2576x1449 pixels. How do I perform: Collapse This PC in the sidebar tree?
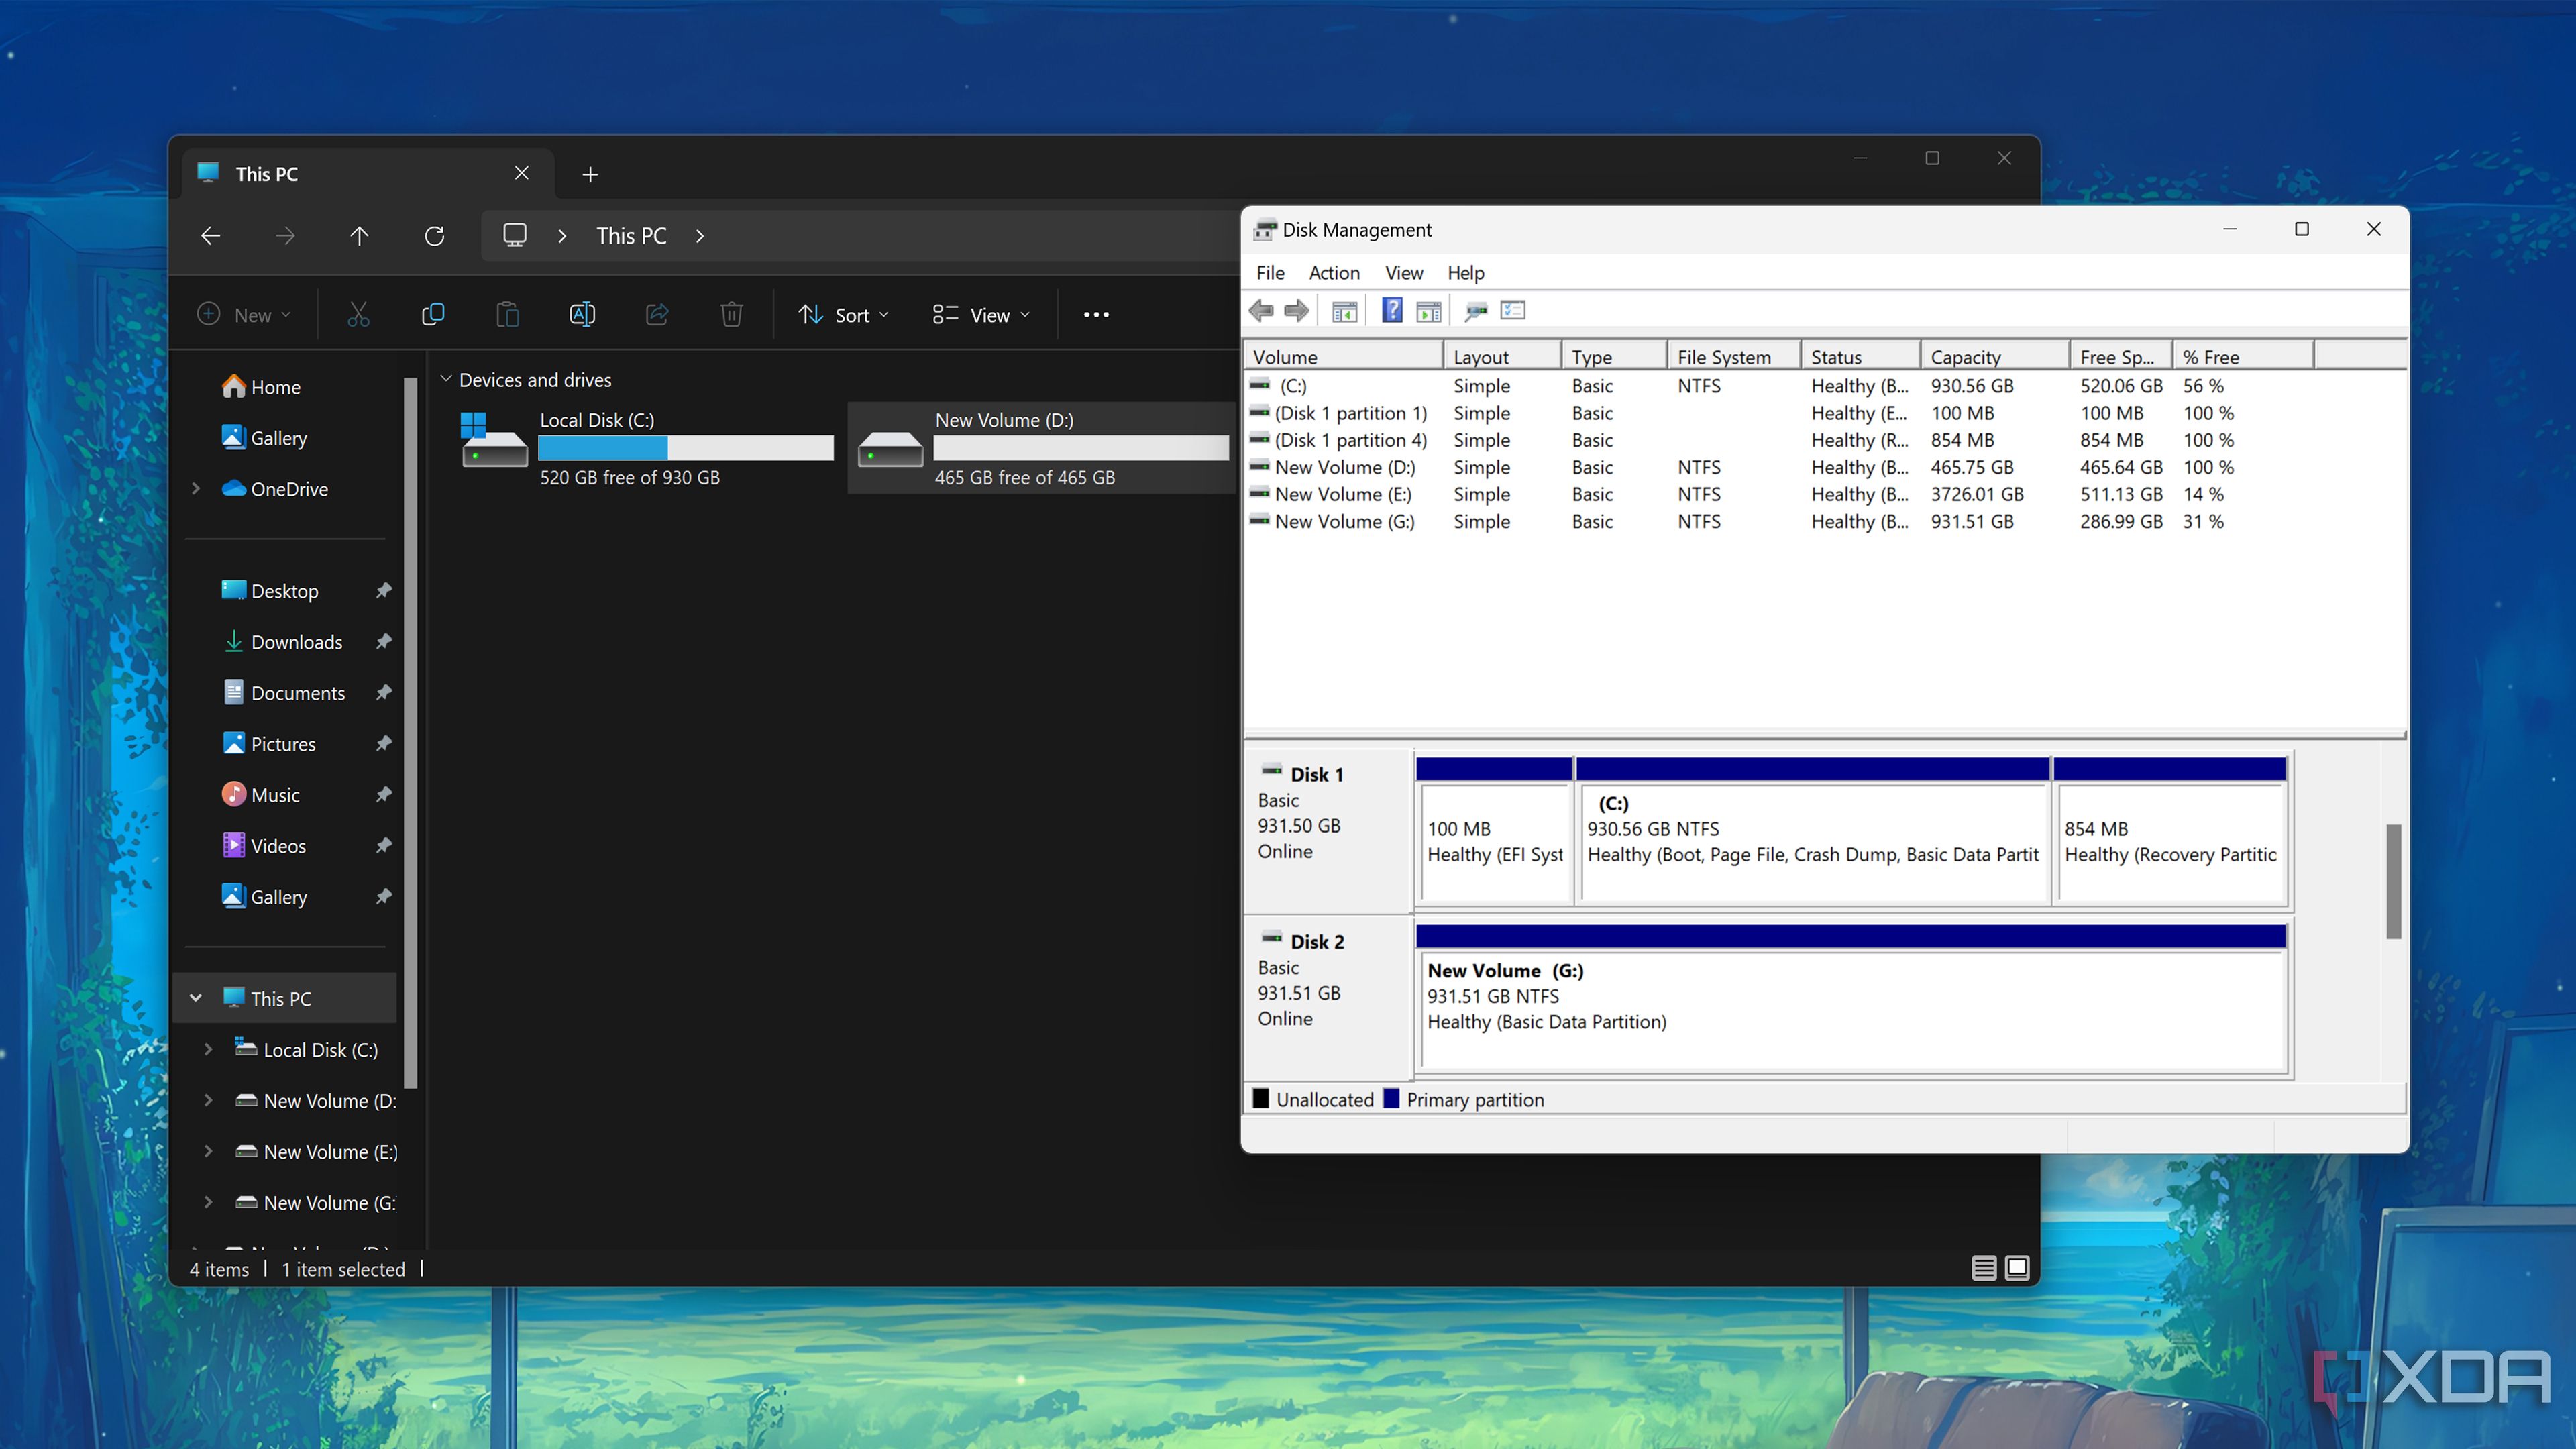196,997
